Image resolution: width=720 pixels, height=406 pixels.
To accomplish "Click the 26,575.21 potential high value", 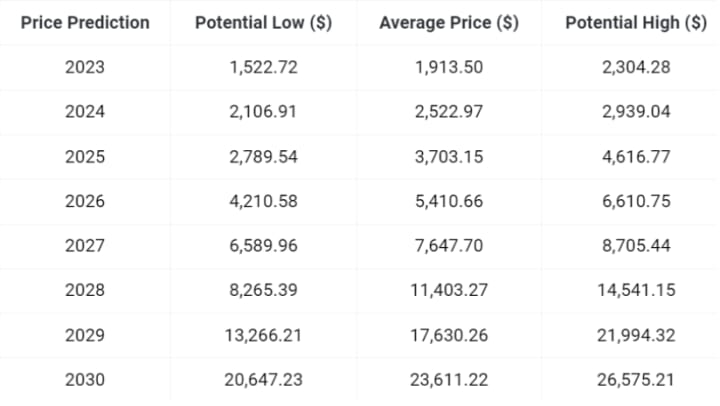I will pyautogui.click(x=636, y=379).
